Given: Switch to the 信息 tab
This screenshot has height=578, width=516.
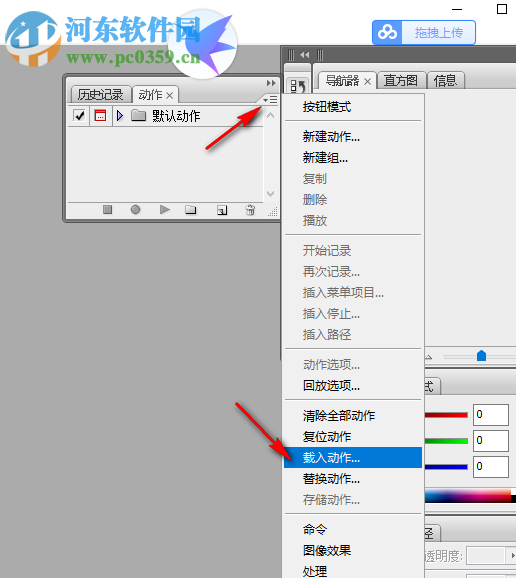Looking at the screenshot, I should coord(445,80).
